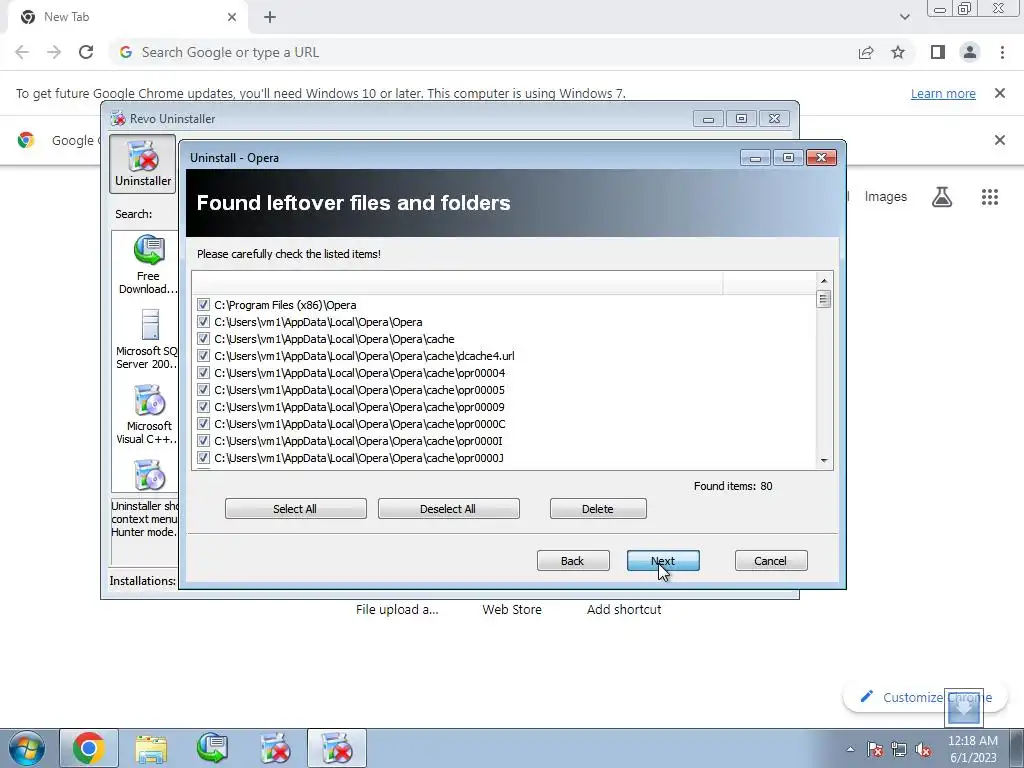Screen dimensions: 1024x768
Task: Uncheck the opr0000J cache item
Action: [x=203, y=458]
